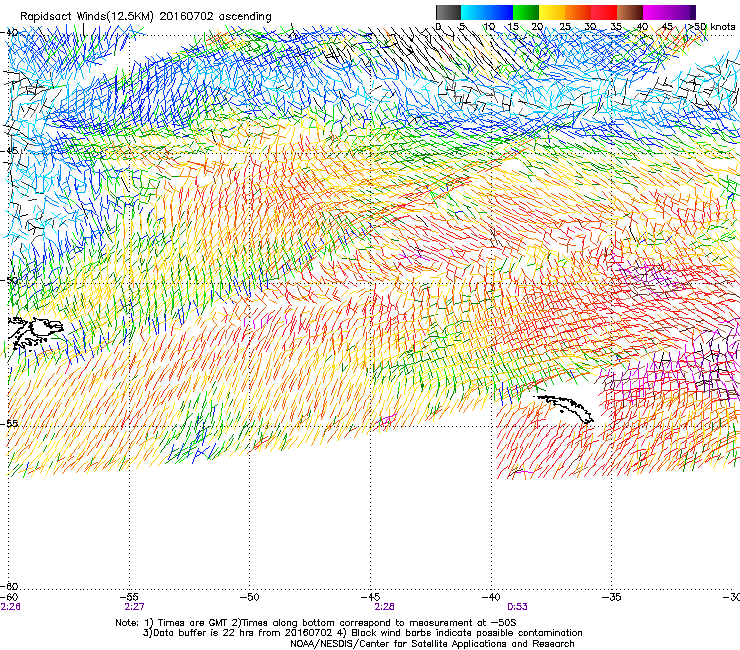
Task: Click the Falkland Islands coastline outline
Action: click(35, 332)
